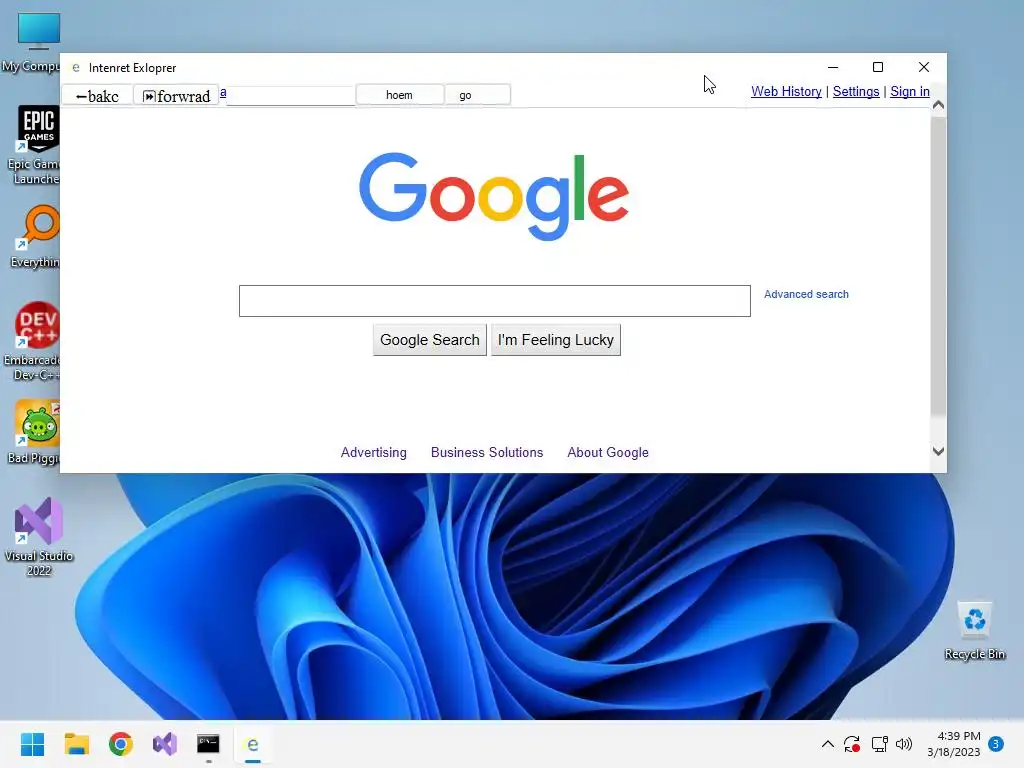Click the 'hoem' button
This screenshot has height=768, width=1024.
pos(400,95)
